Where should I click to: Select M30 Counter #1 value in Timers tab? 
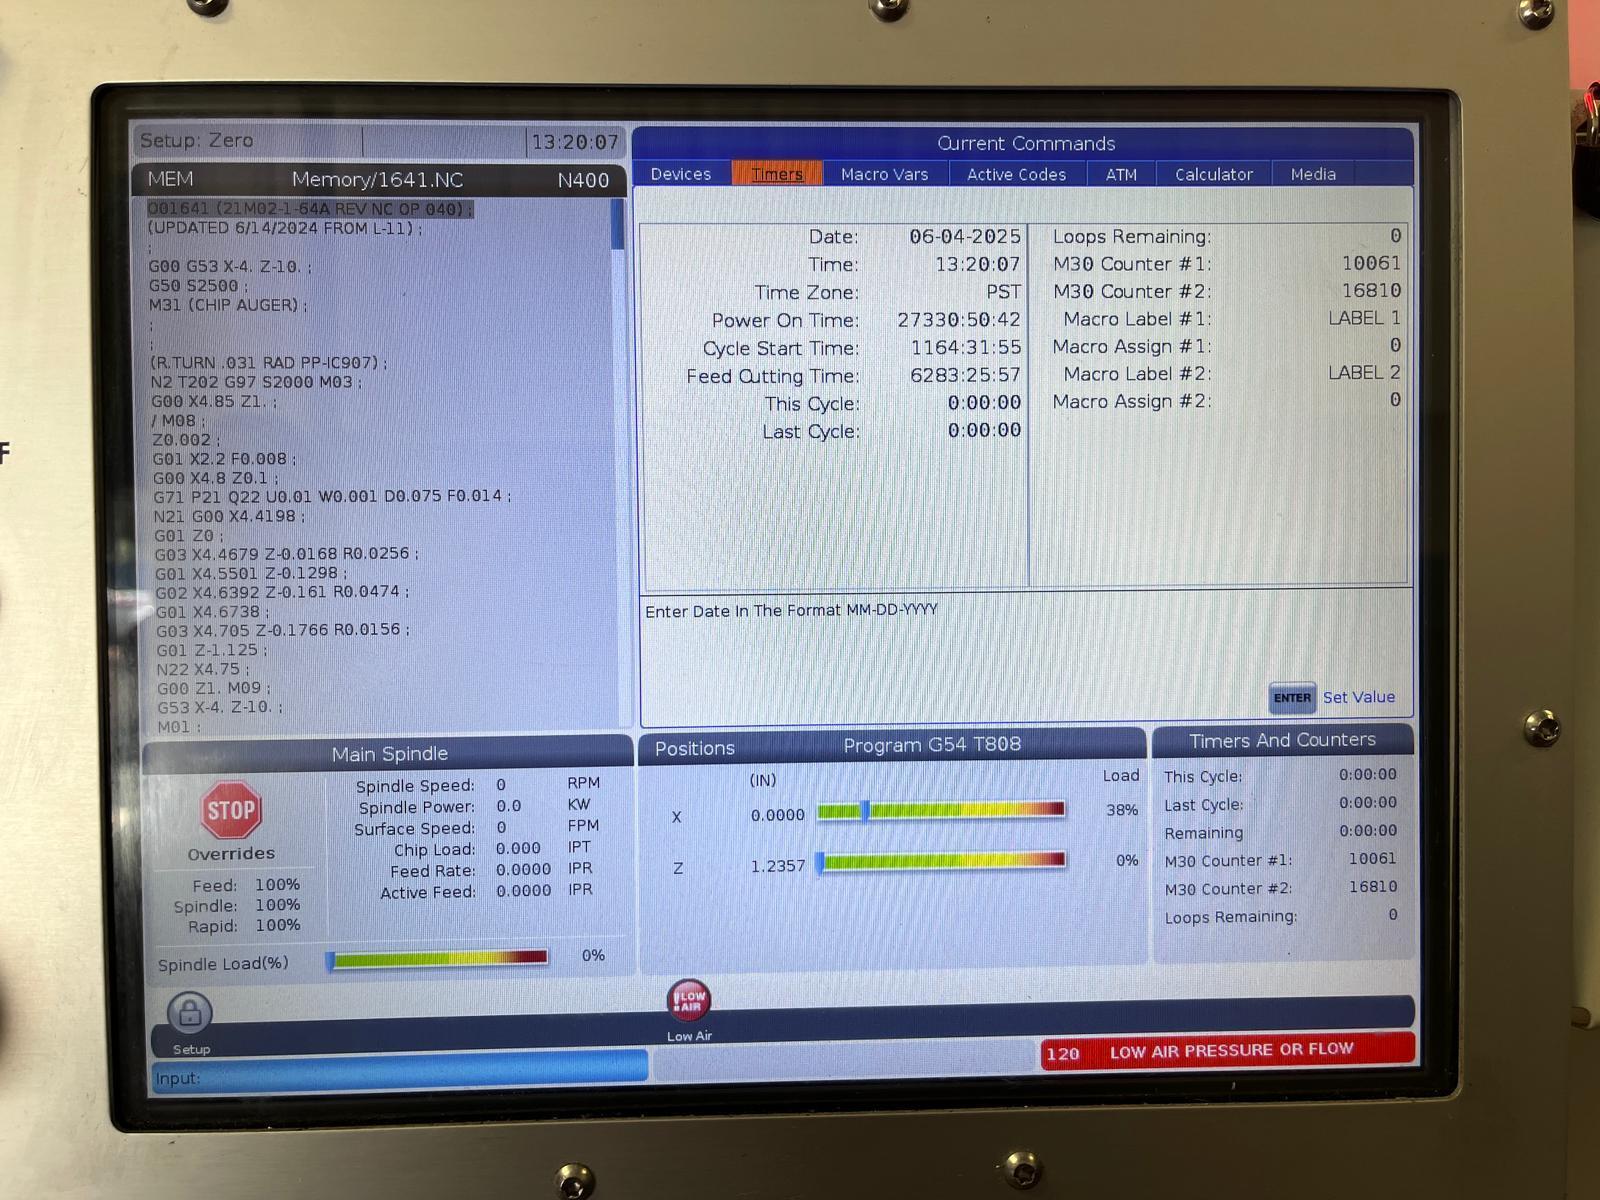1371,263
